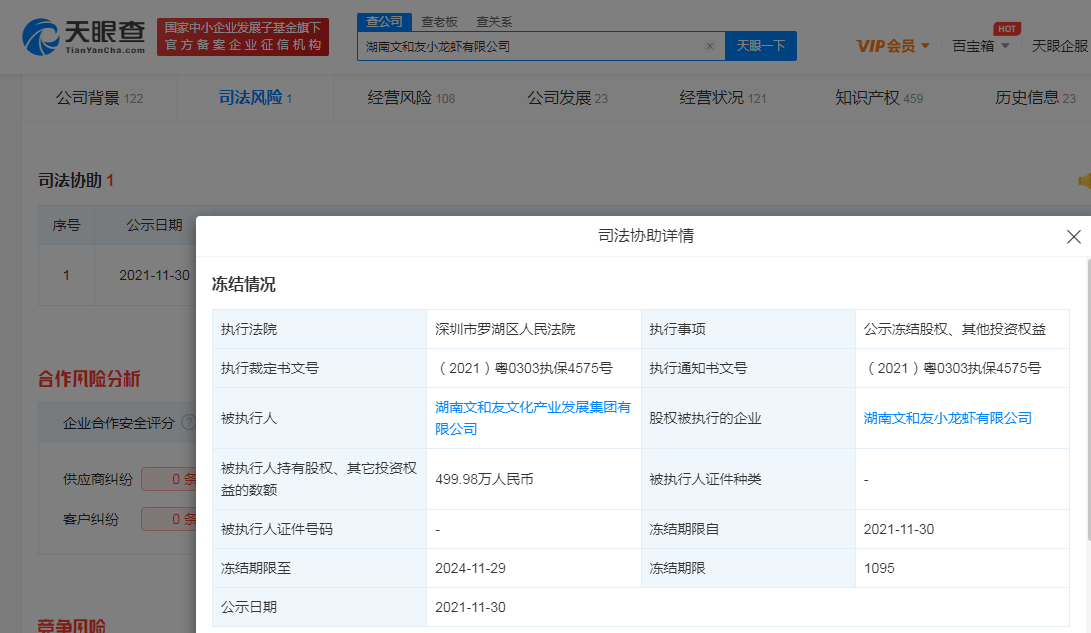Click the dialog's vertical scrollbar
1091x633 pixels.
[x=1088, y=401]
